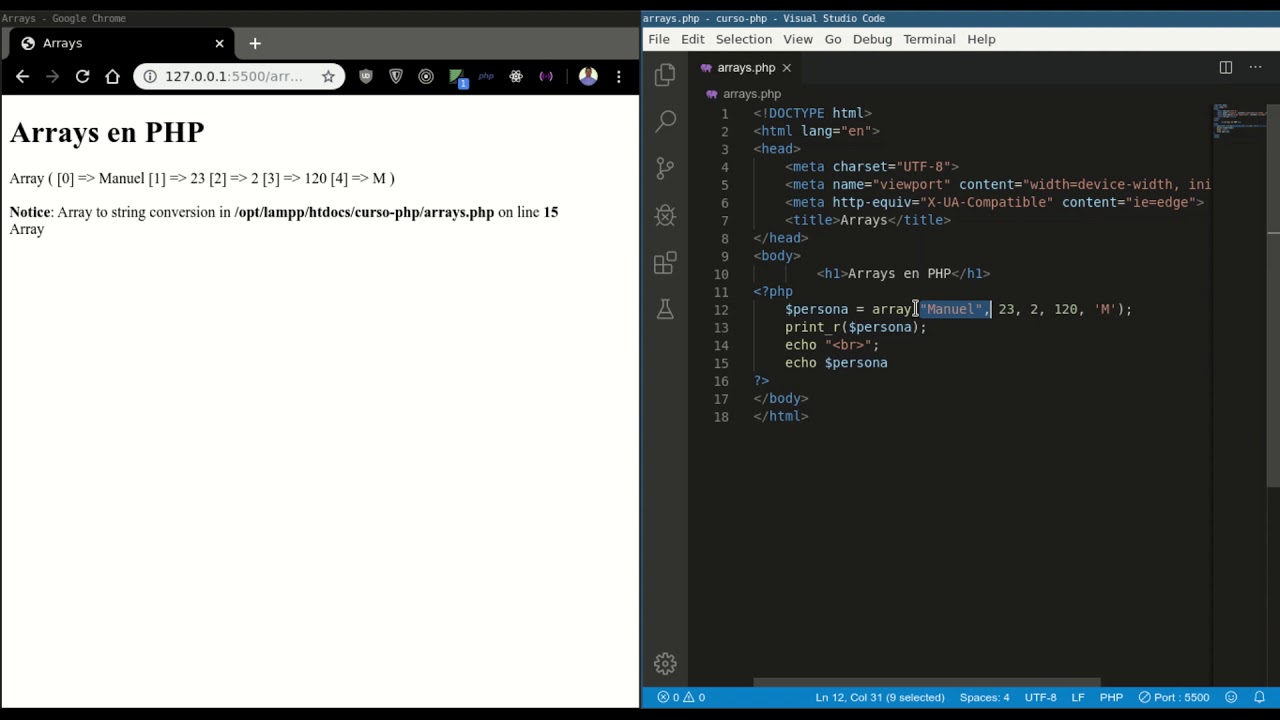Open the File menu in VS Code
This screenshot has width=1280, height=720.
[x=659, y=39]
